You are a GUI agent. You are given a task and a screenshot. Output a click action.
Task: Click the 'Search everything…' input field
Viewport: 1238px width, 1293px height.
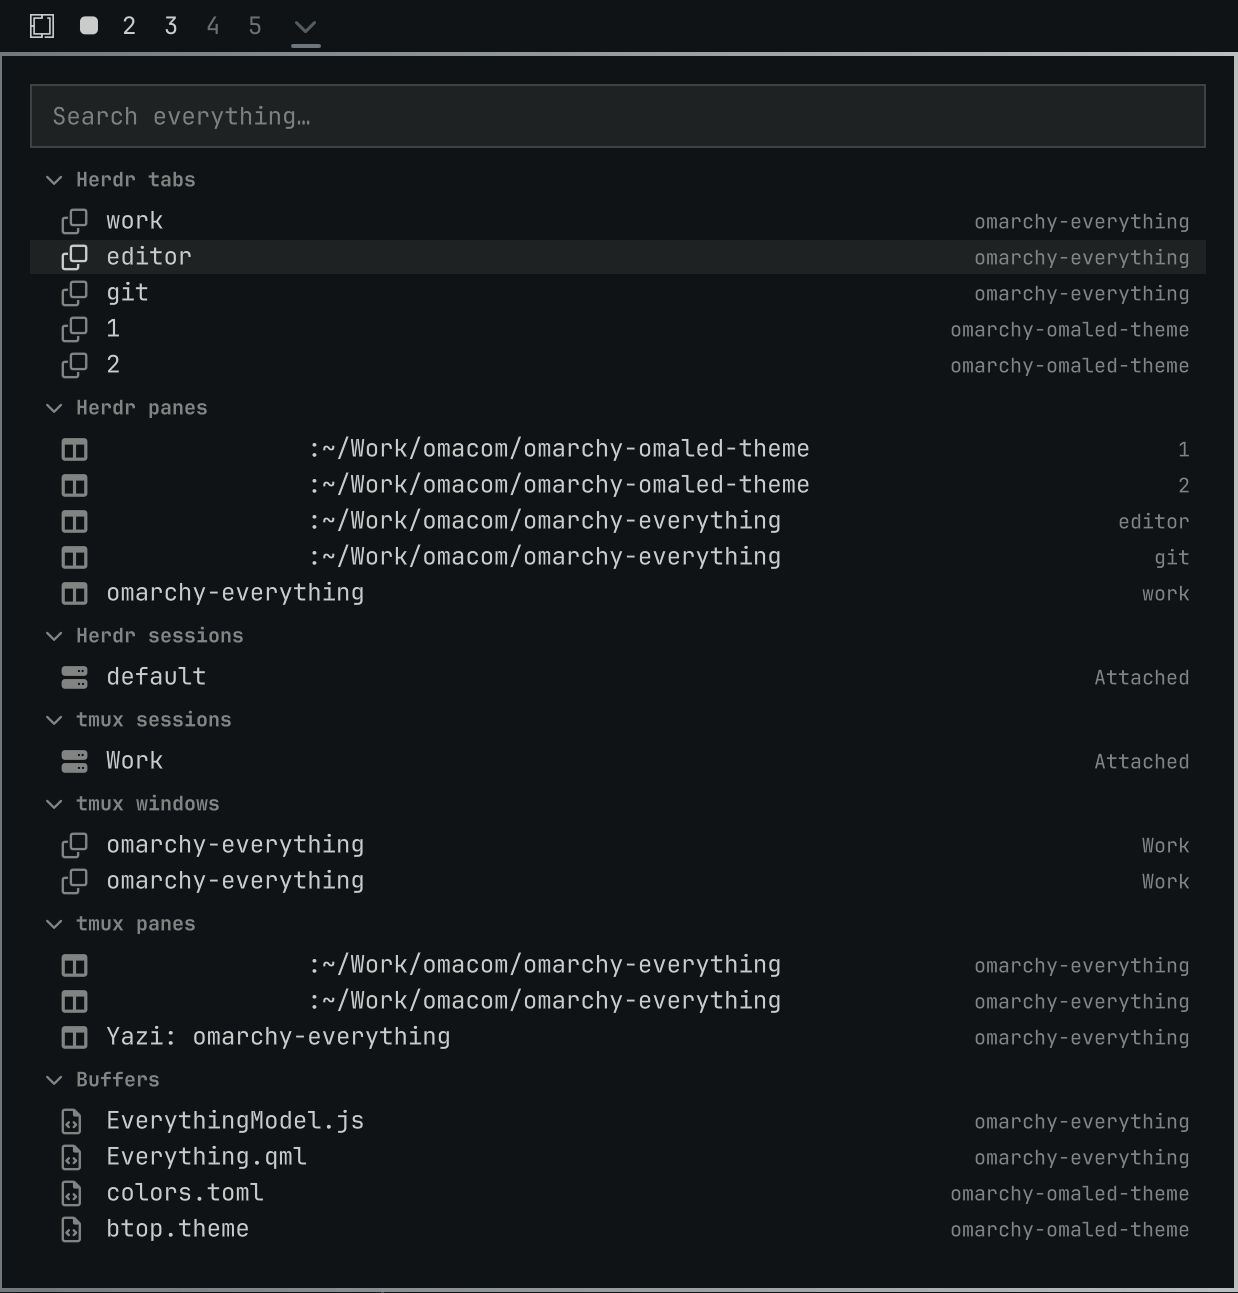click(618, 116)
